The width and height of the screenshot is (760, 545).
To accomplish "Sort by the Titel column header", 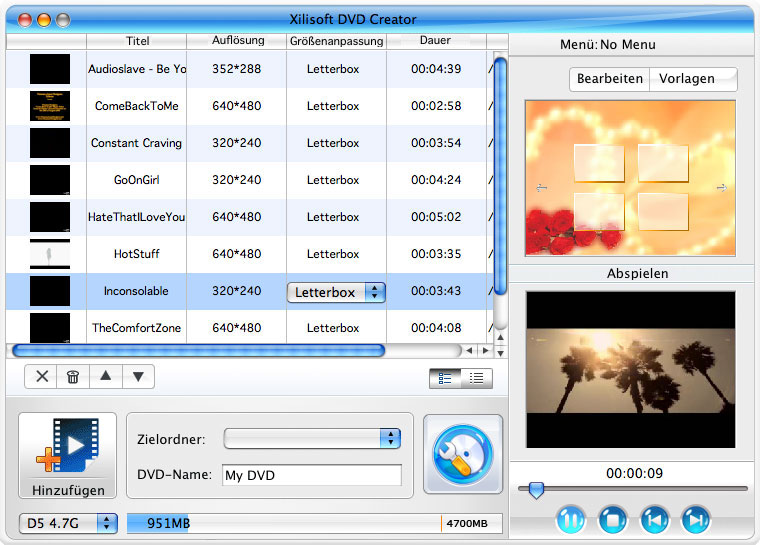I will point(137,41).
